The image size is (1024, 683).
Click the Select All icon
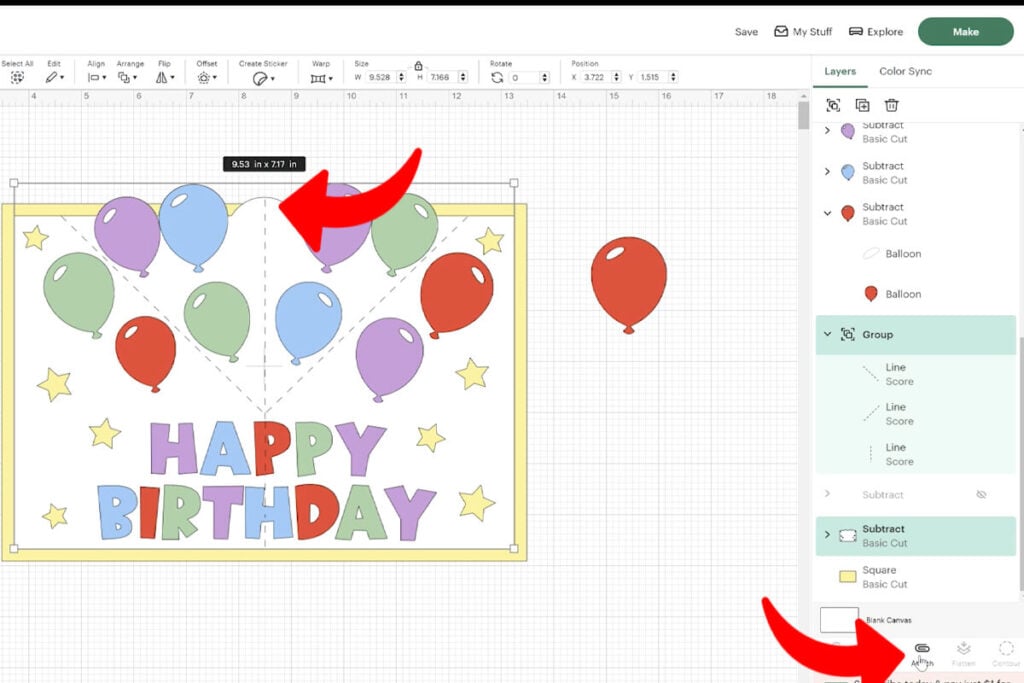coord(17,75)
